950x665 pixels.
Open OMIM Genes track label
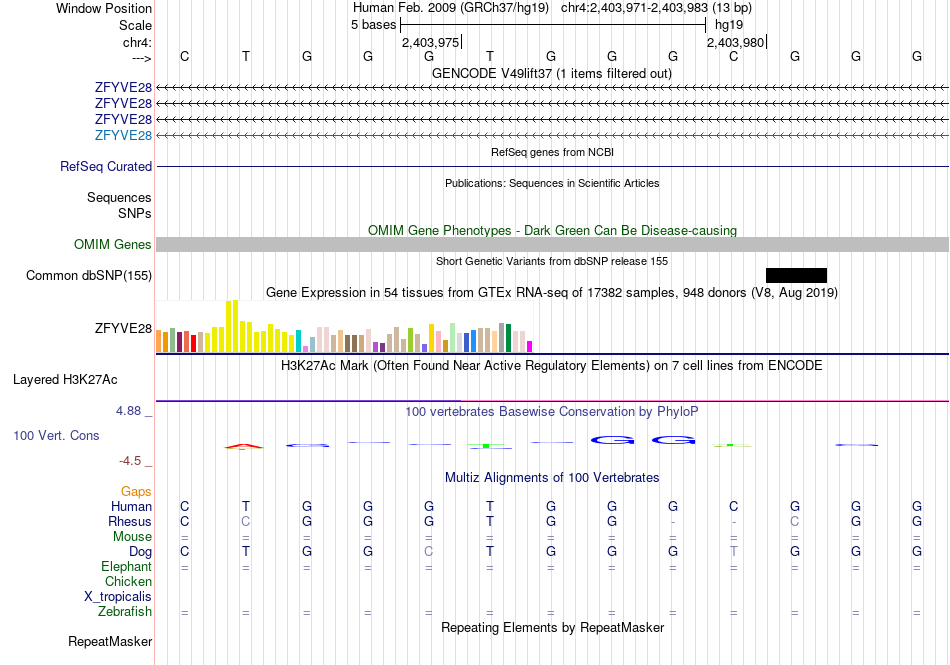coord(113,245)
